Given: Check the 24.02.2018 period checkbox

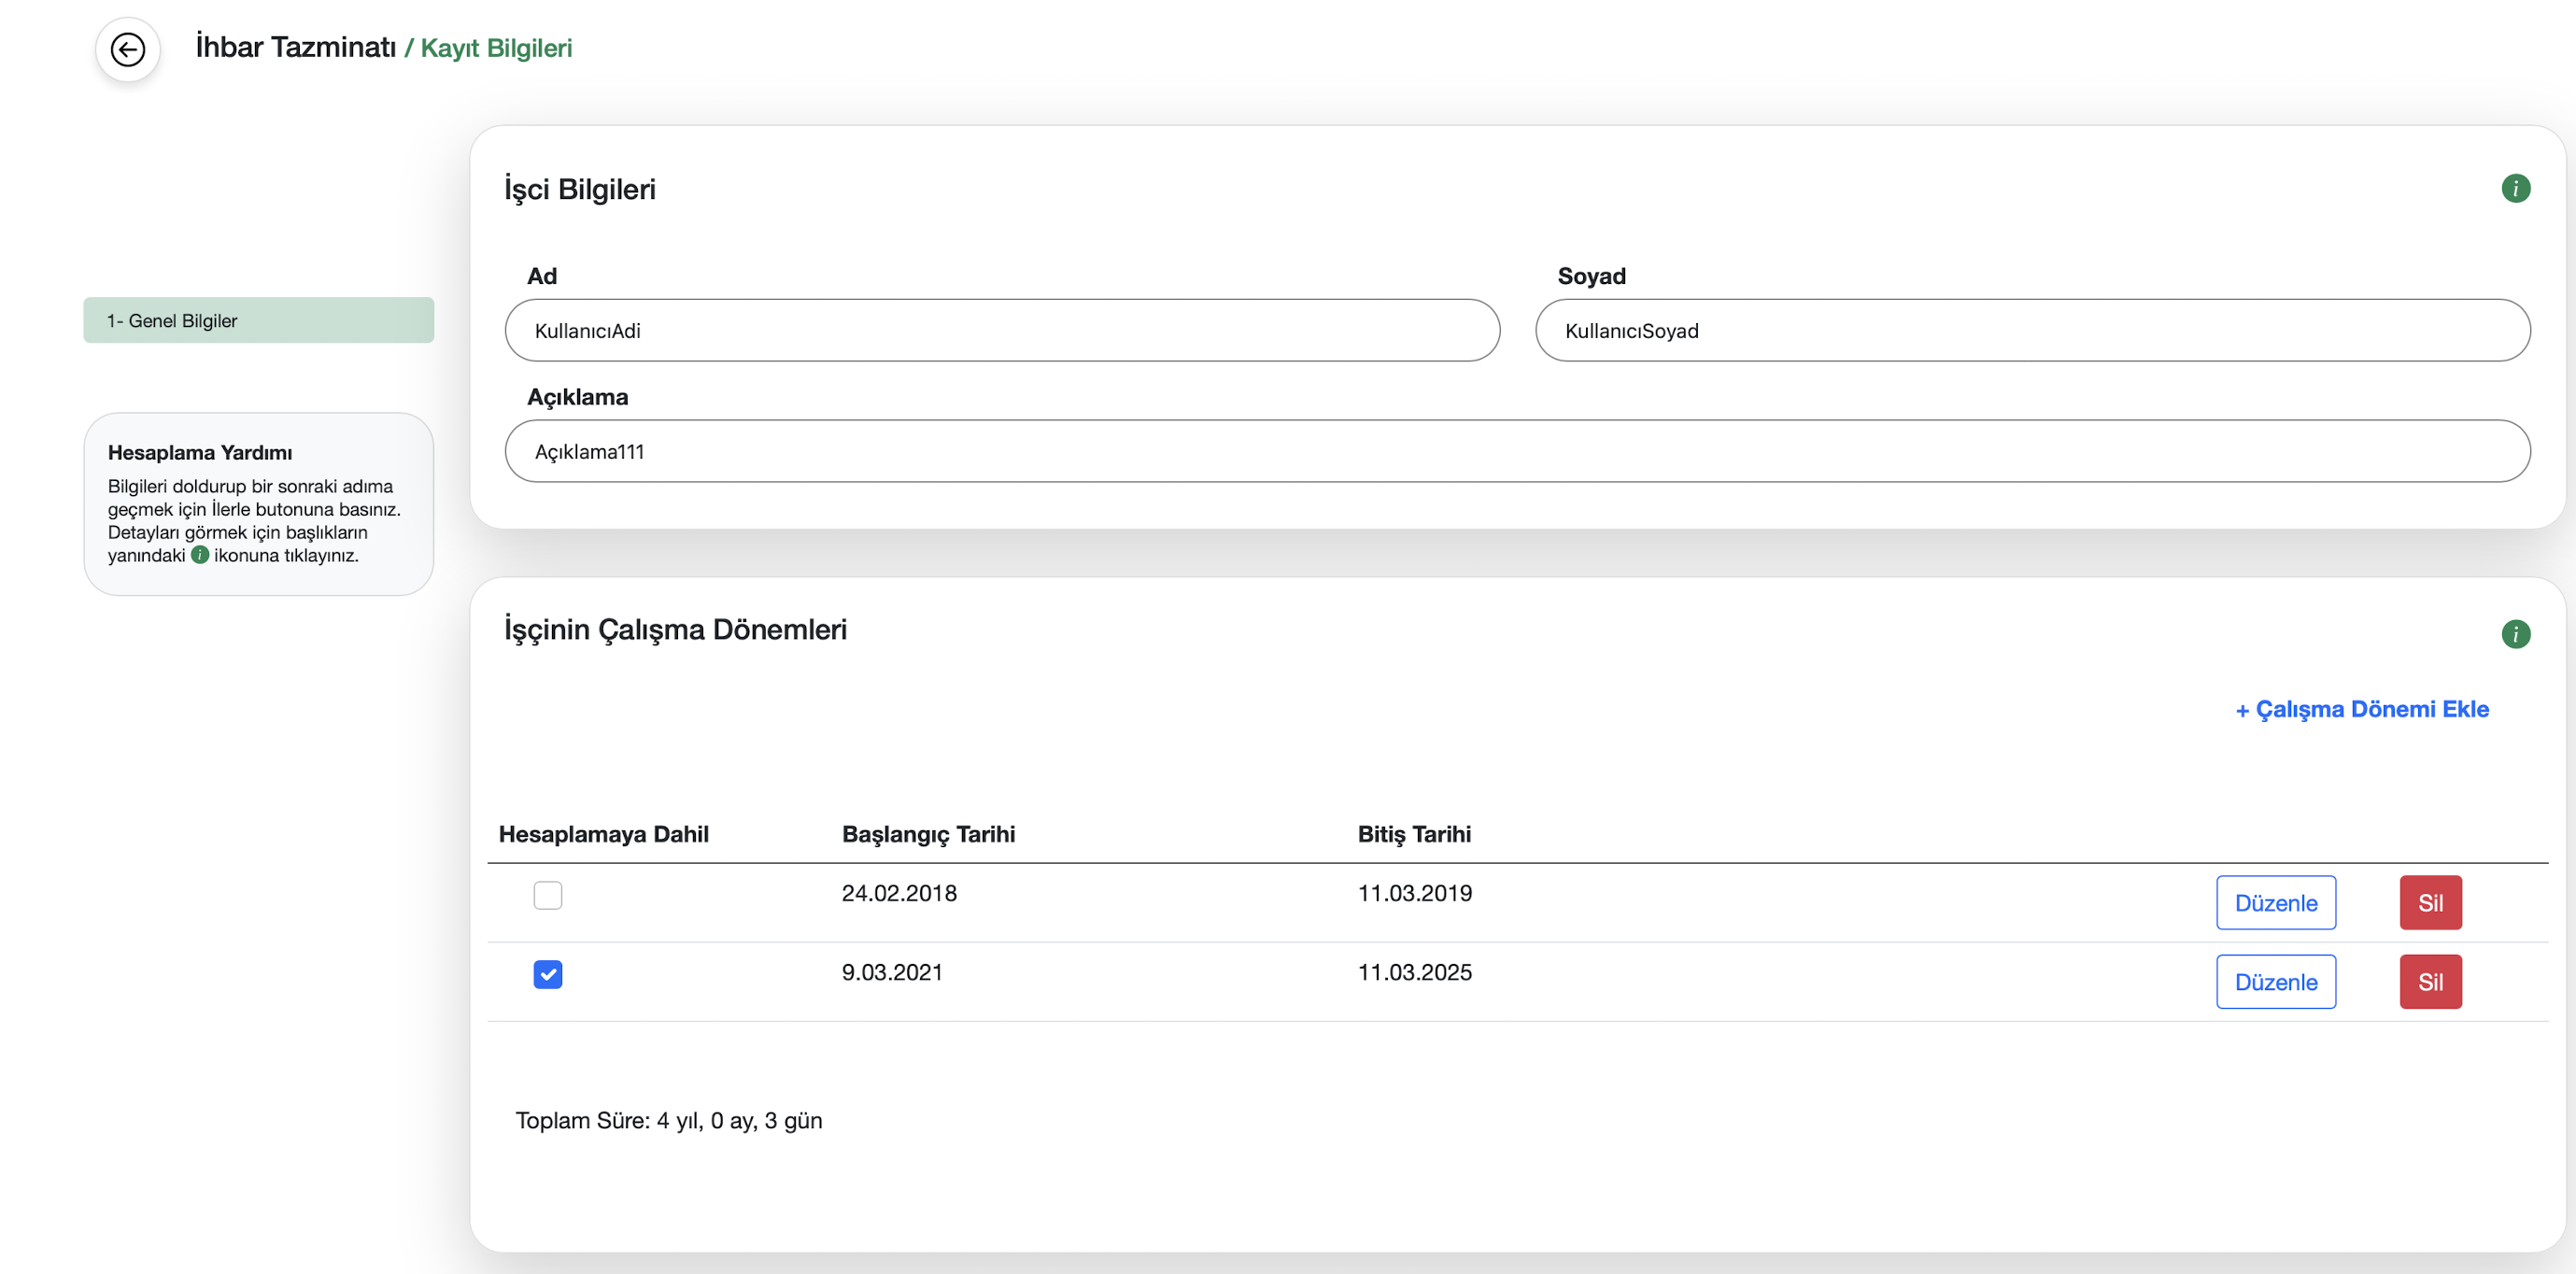Looking at the screenshot, I should tap(547, 894).
